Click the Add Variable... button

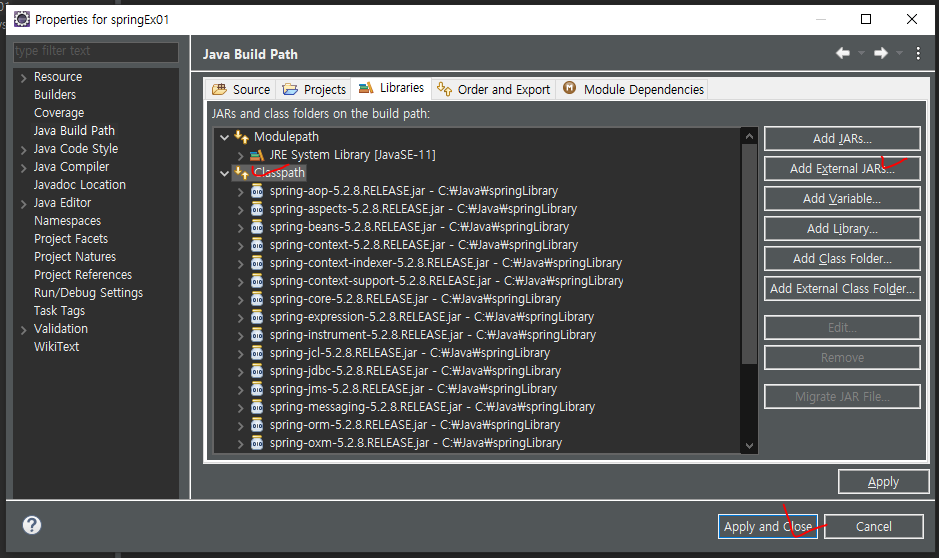pos(842,198)
